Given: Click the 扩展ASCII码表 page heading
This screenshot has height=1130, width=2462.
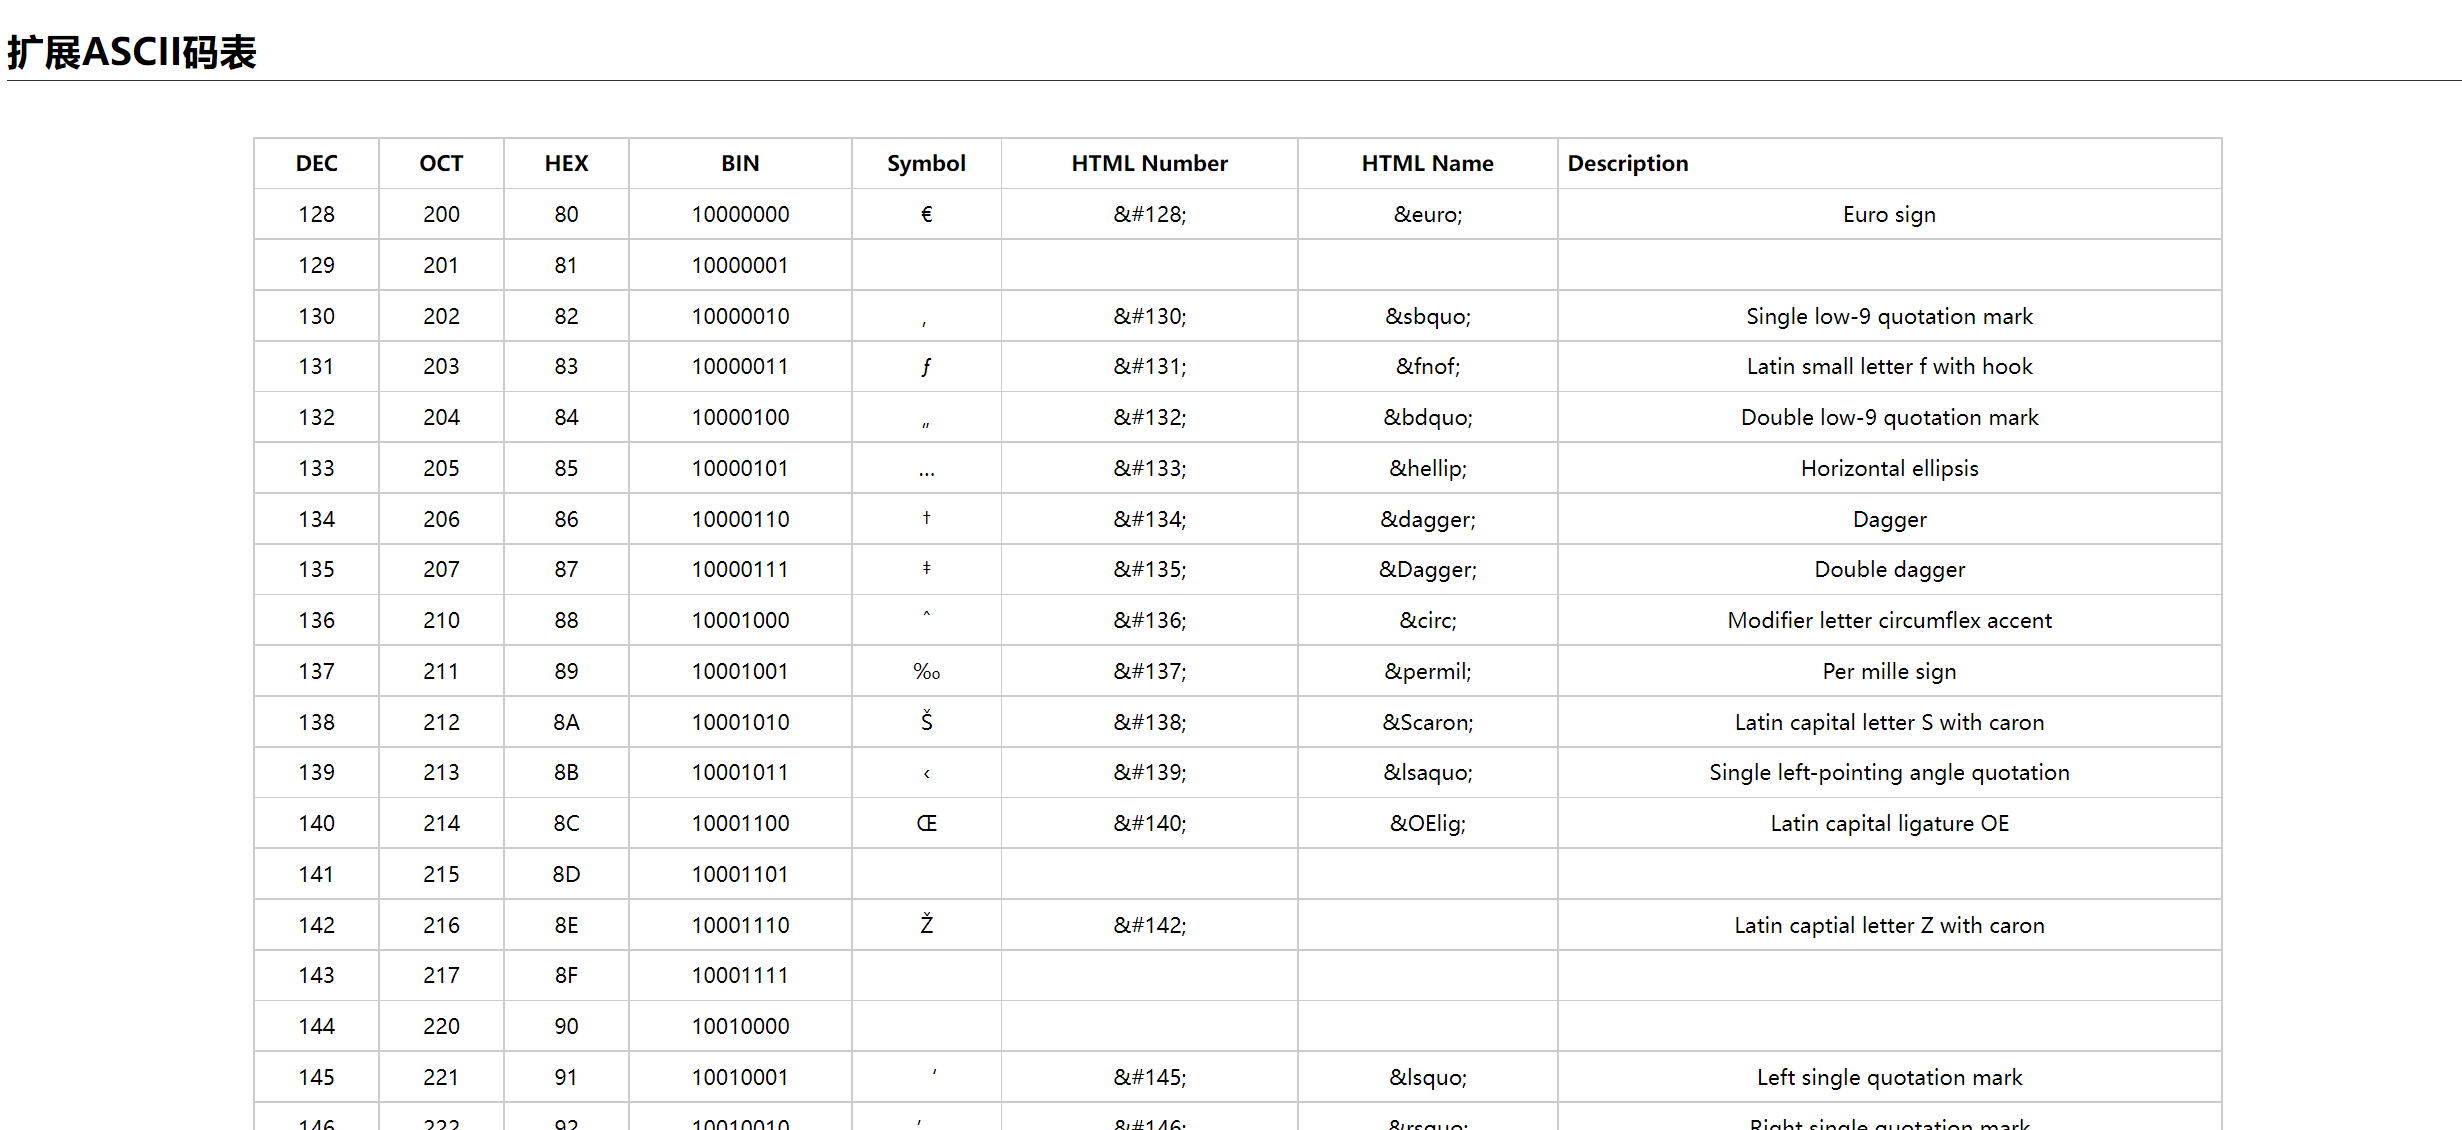Looking at the screenshot, I should (132, 52).
